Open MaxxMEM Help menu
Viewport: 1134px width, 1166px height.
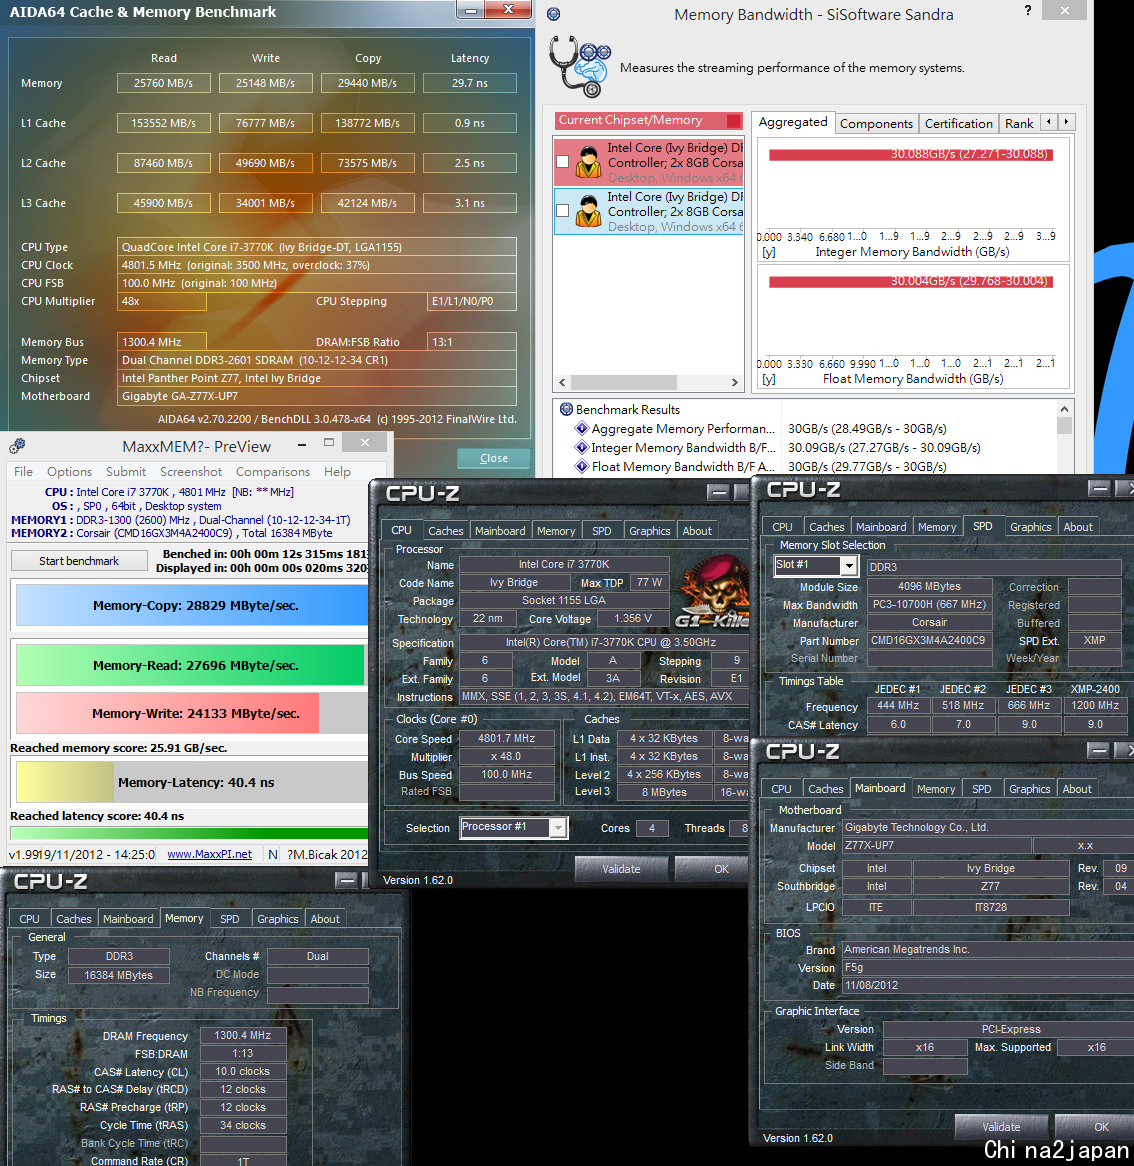[337, 471]
